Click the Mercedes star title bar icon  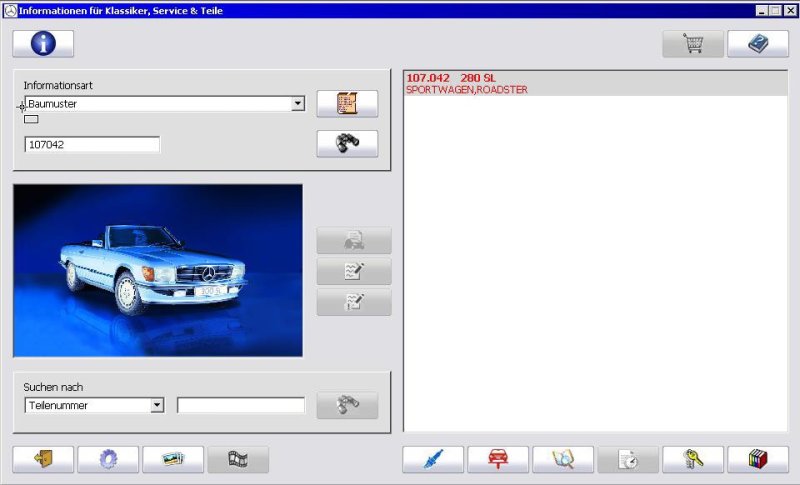coord(10,11)
